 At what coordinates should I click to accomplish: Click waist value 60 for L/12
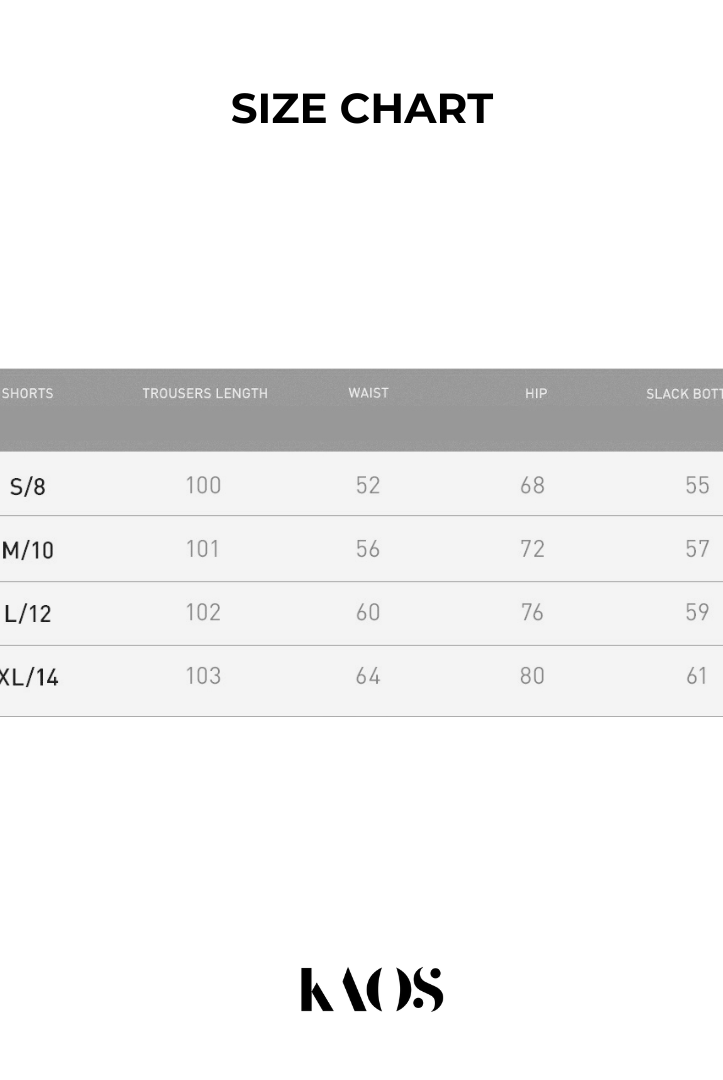click(x=368, y=612)
